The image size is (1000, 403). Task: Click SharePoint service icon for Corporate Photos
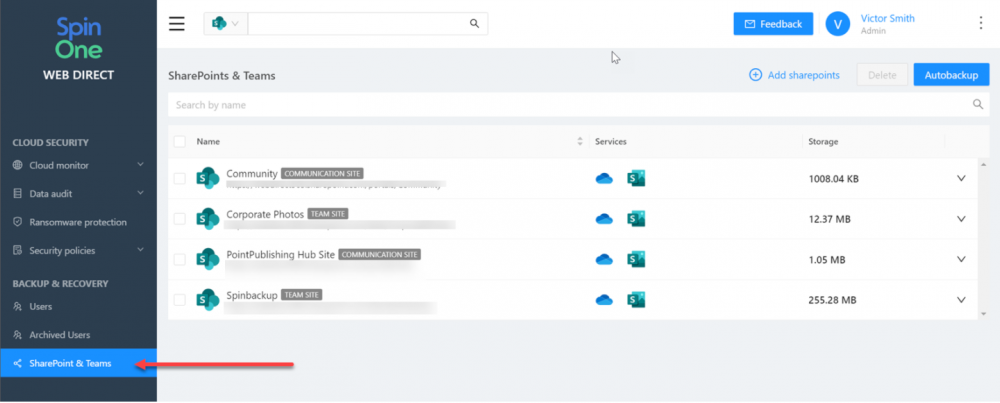click(636, 219)
